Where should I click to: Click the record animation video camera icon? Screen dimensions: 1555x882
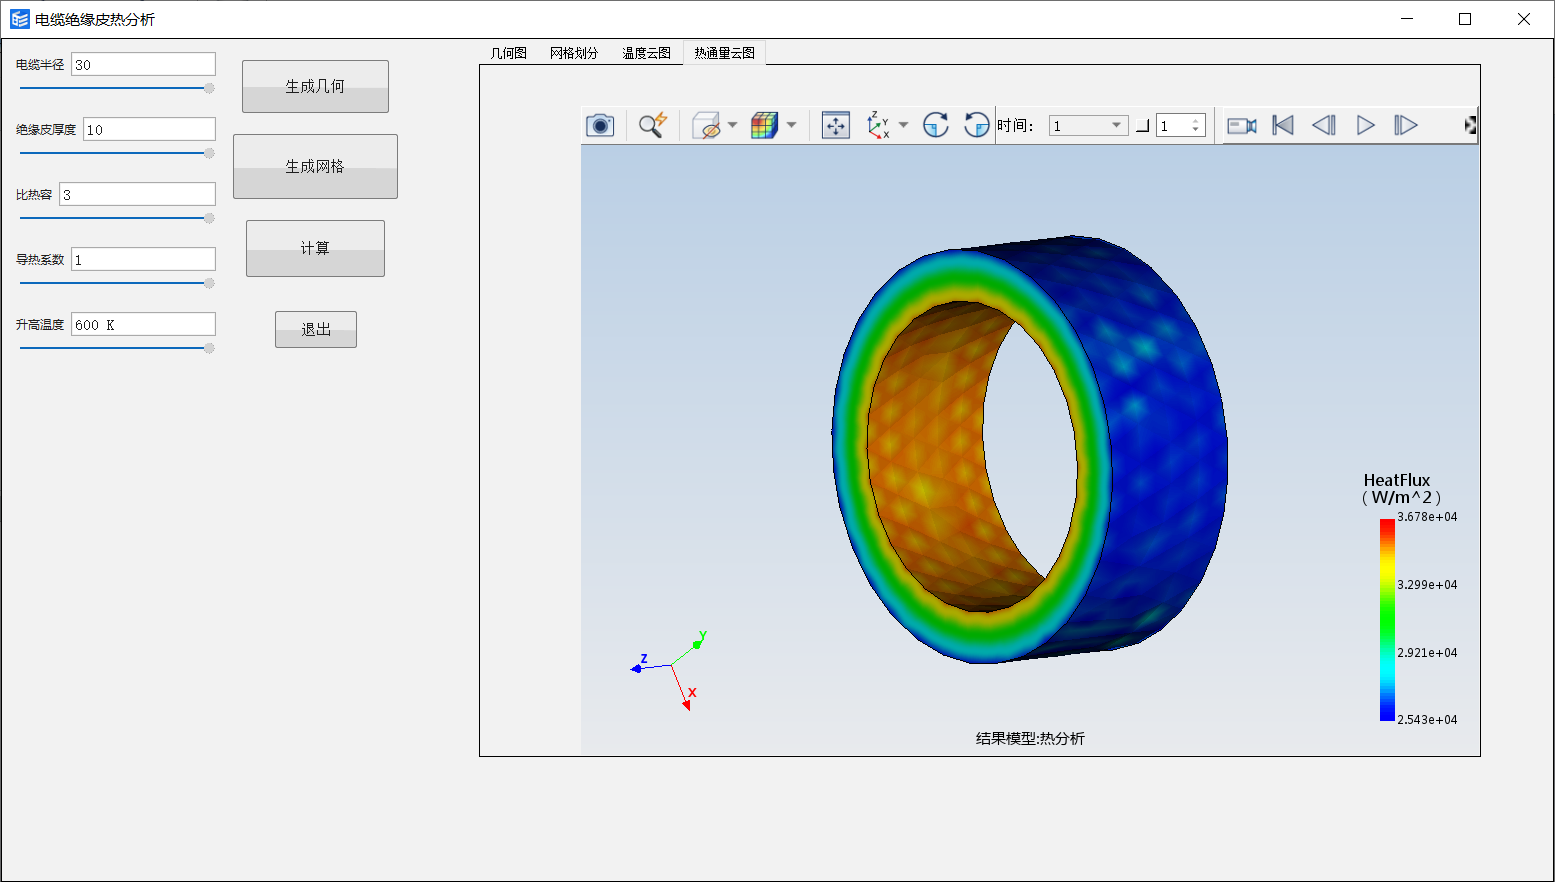click(x=1242, y=125)
